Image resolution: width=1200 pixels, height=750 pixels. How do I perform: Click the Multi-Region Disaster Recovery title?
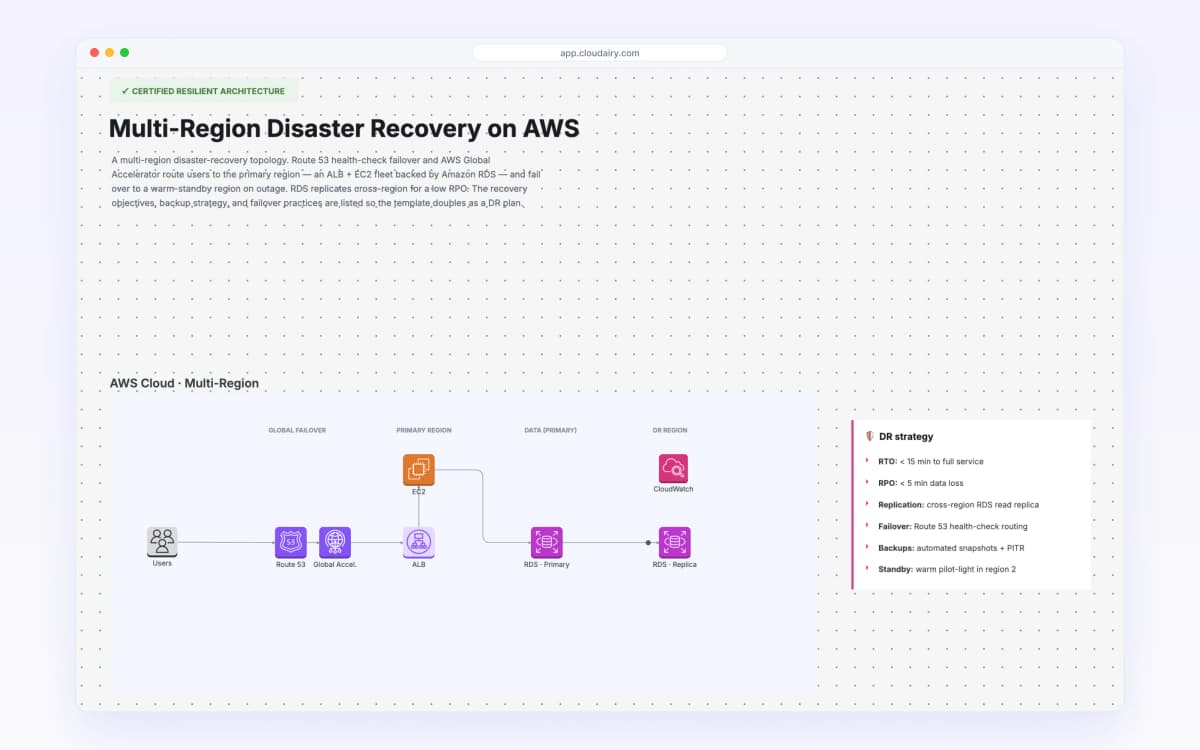coord(344,128)
